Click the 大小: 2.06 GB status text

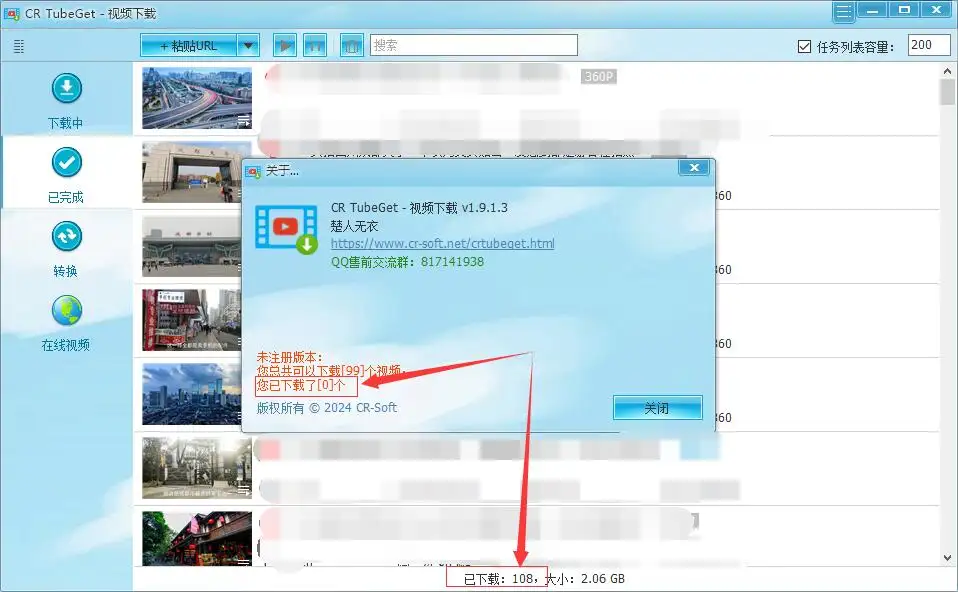(x=585, y=579)
